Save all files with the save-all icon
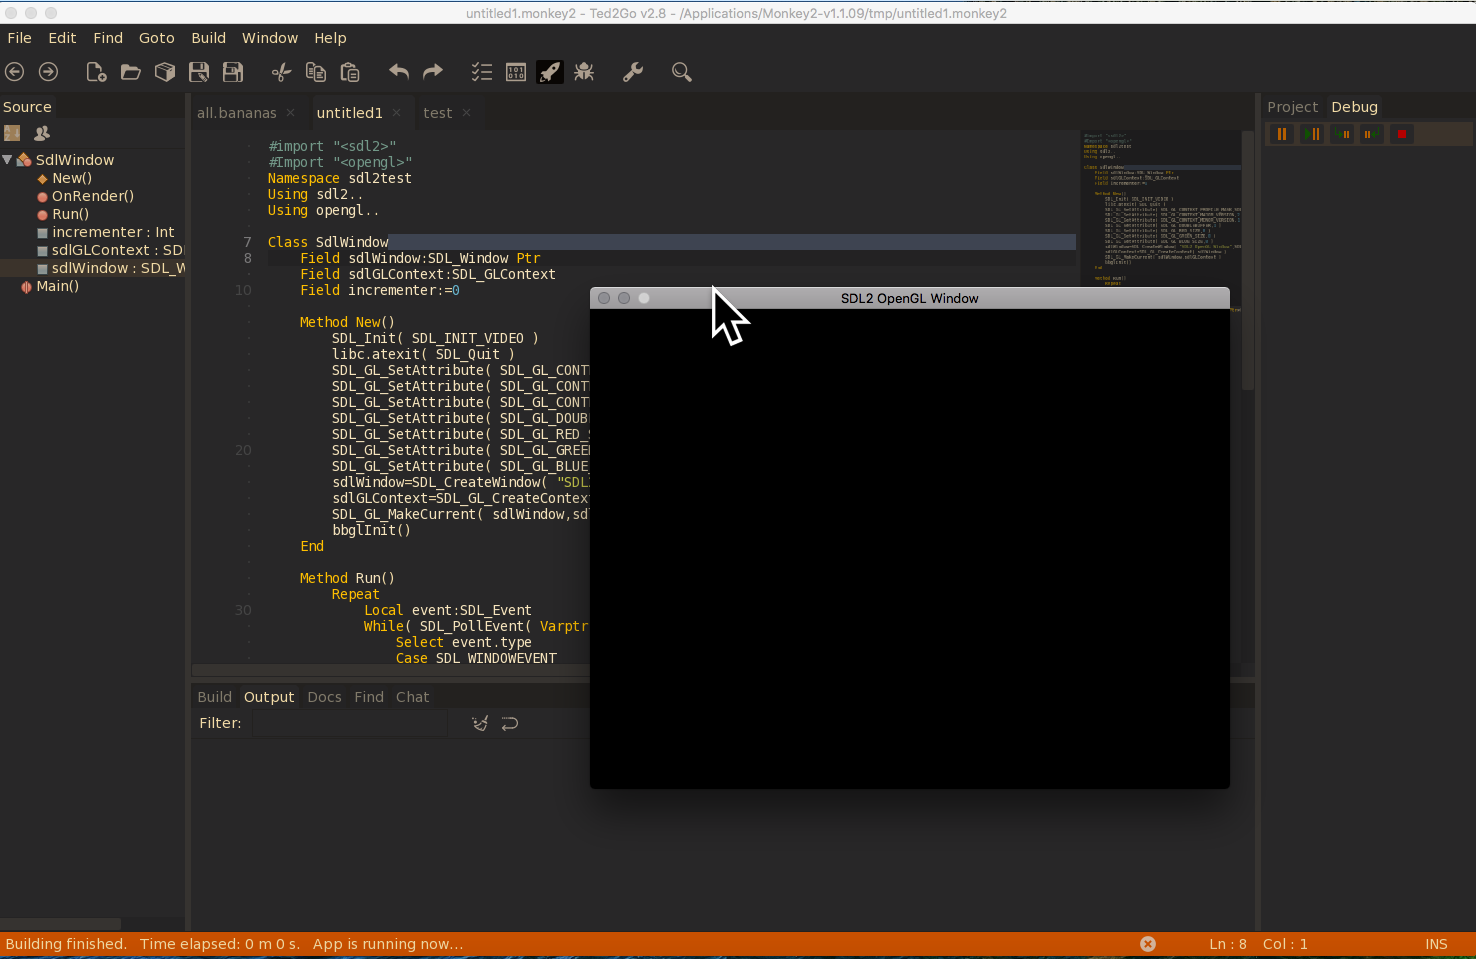1476x959 pixels. (232, 71)
